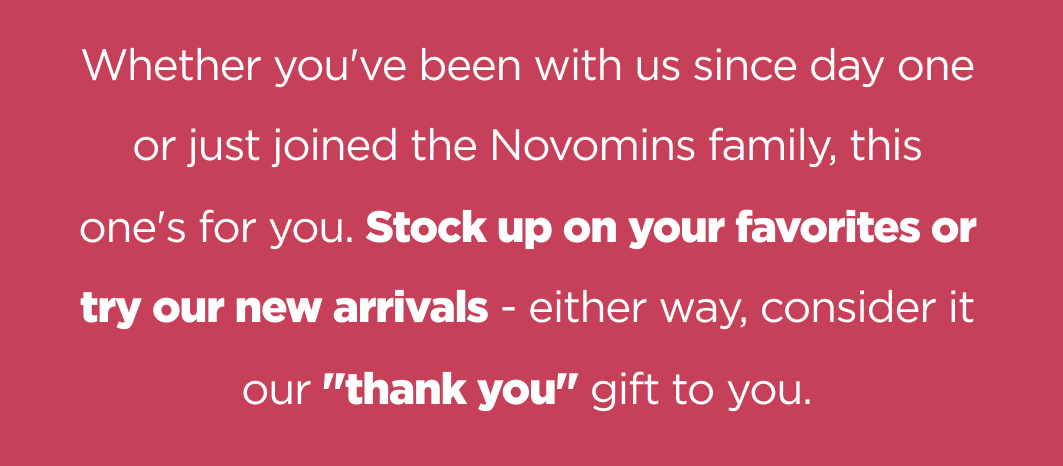1063x466 pixels.
Task: Click the word "Whether" in first line
Action: pos(172,66)
